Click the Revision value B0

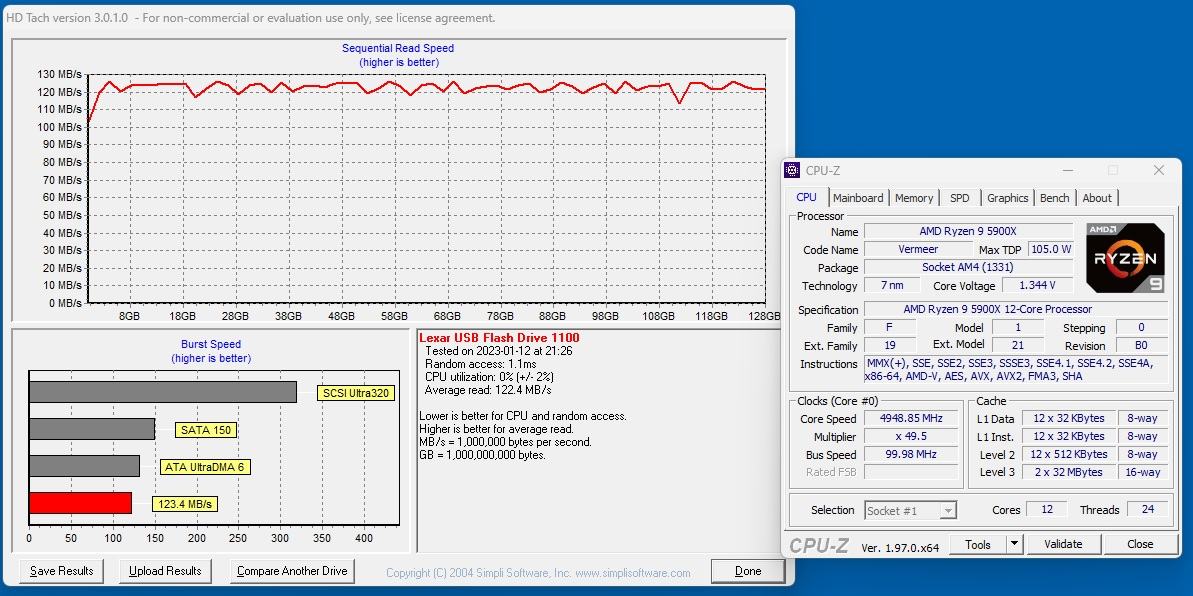coord(1141,345)
